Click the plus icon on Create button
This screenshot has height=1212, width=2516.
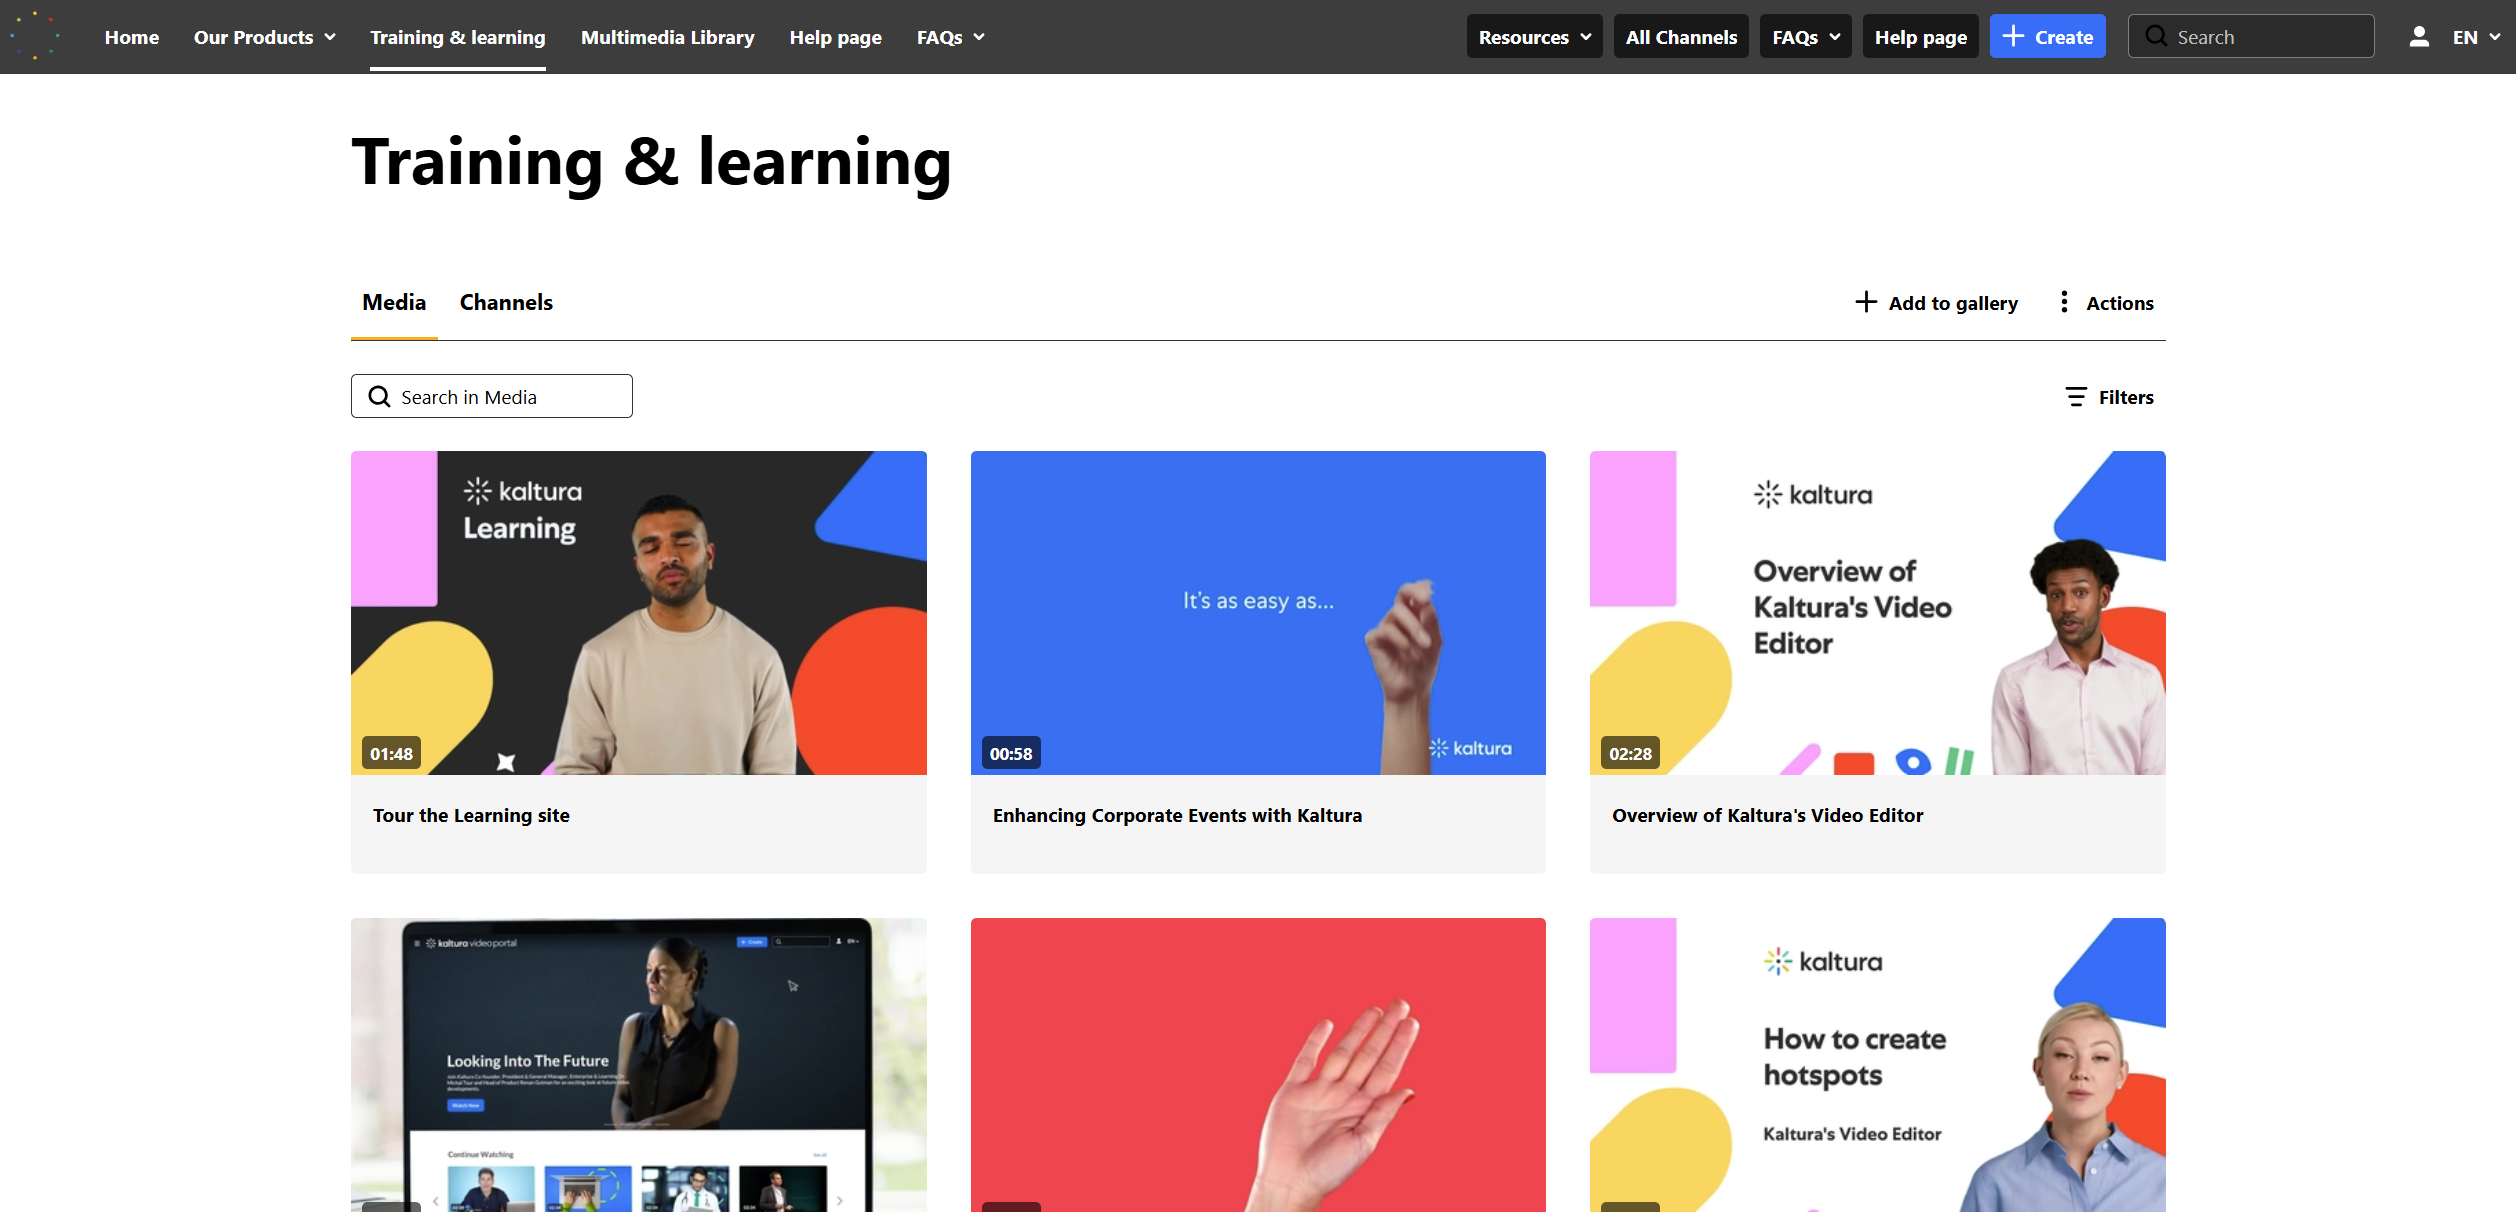[2013, 36]
